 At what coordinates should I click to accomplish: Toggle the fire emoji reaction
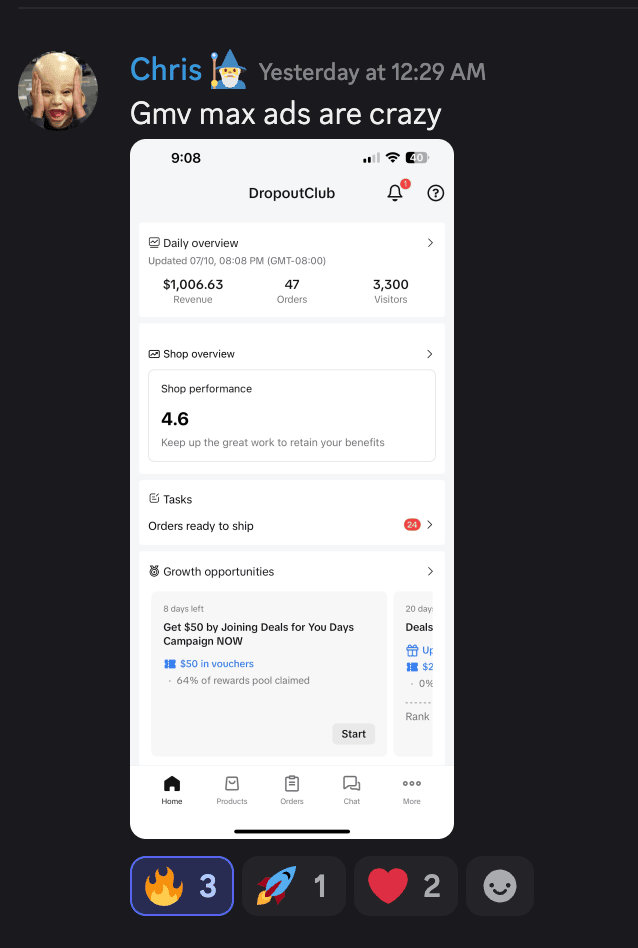181,886
